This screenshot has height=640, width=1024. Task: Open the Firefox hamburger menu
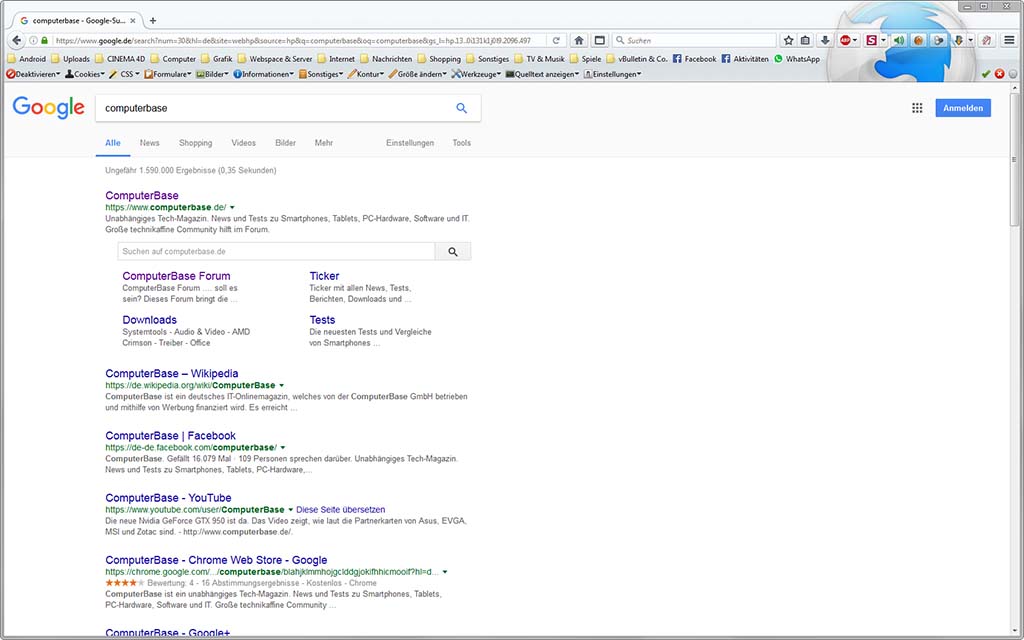[1010, 40]
